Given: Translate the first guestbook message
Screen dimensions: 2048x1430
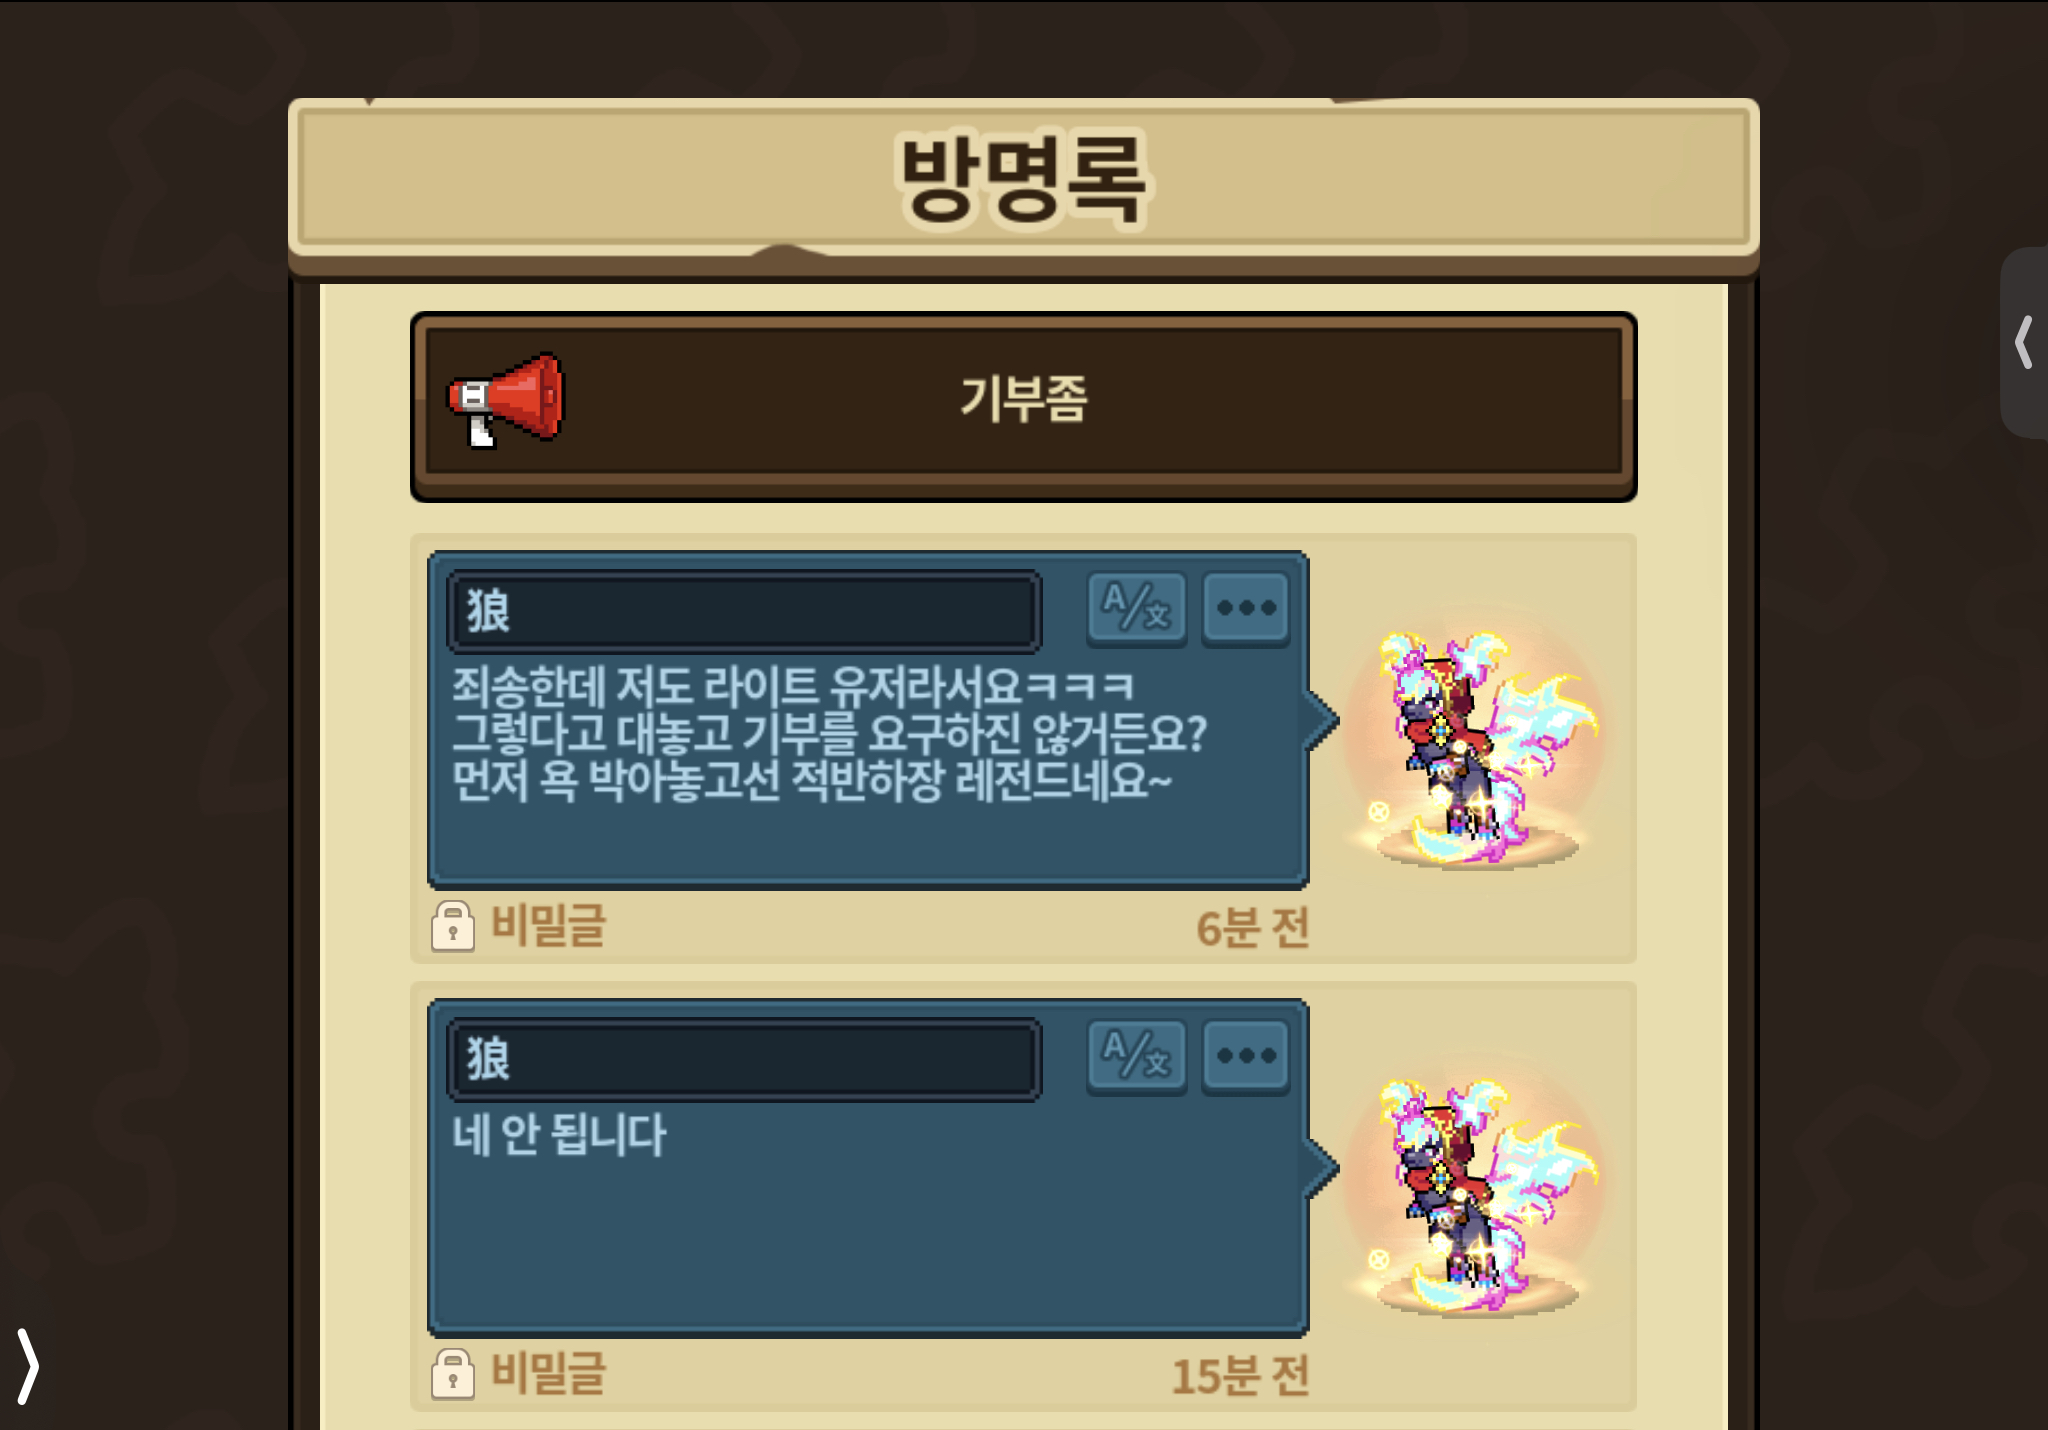Looking at the screenshot, I should point(1137,607).
